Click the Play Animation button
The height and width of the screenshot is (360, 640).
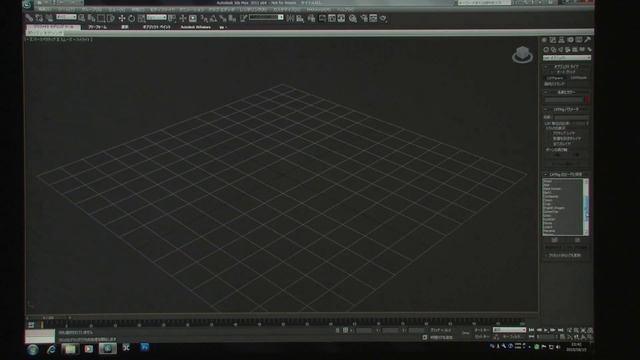click(x=546, y=330)
